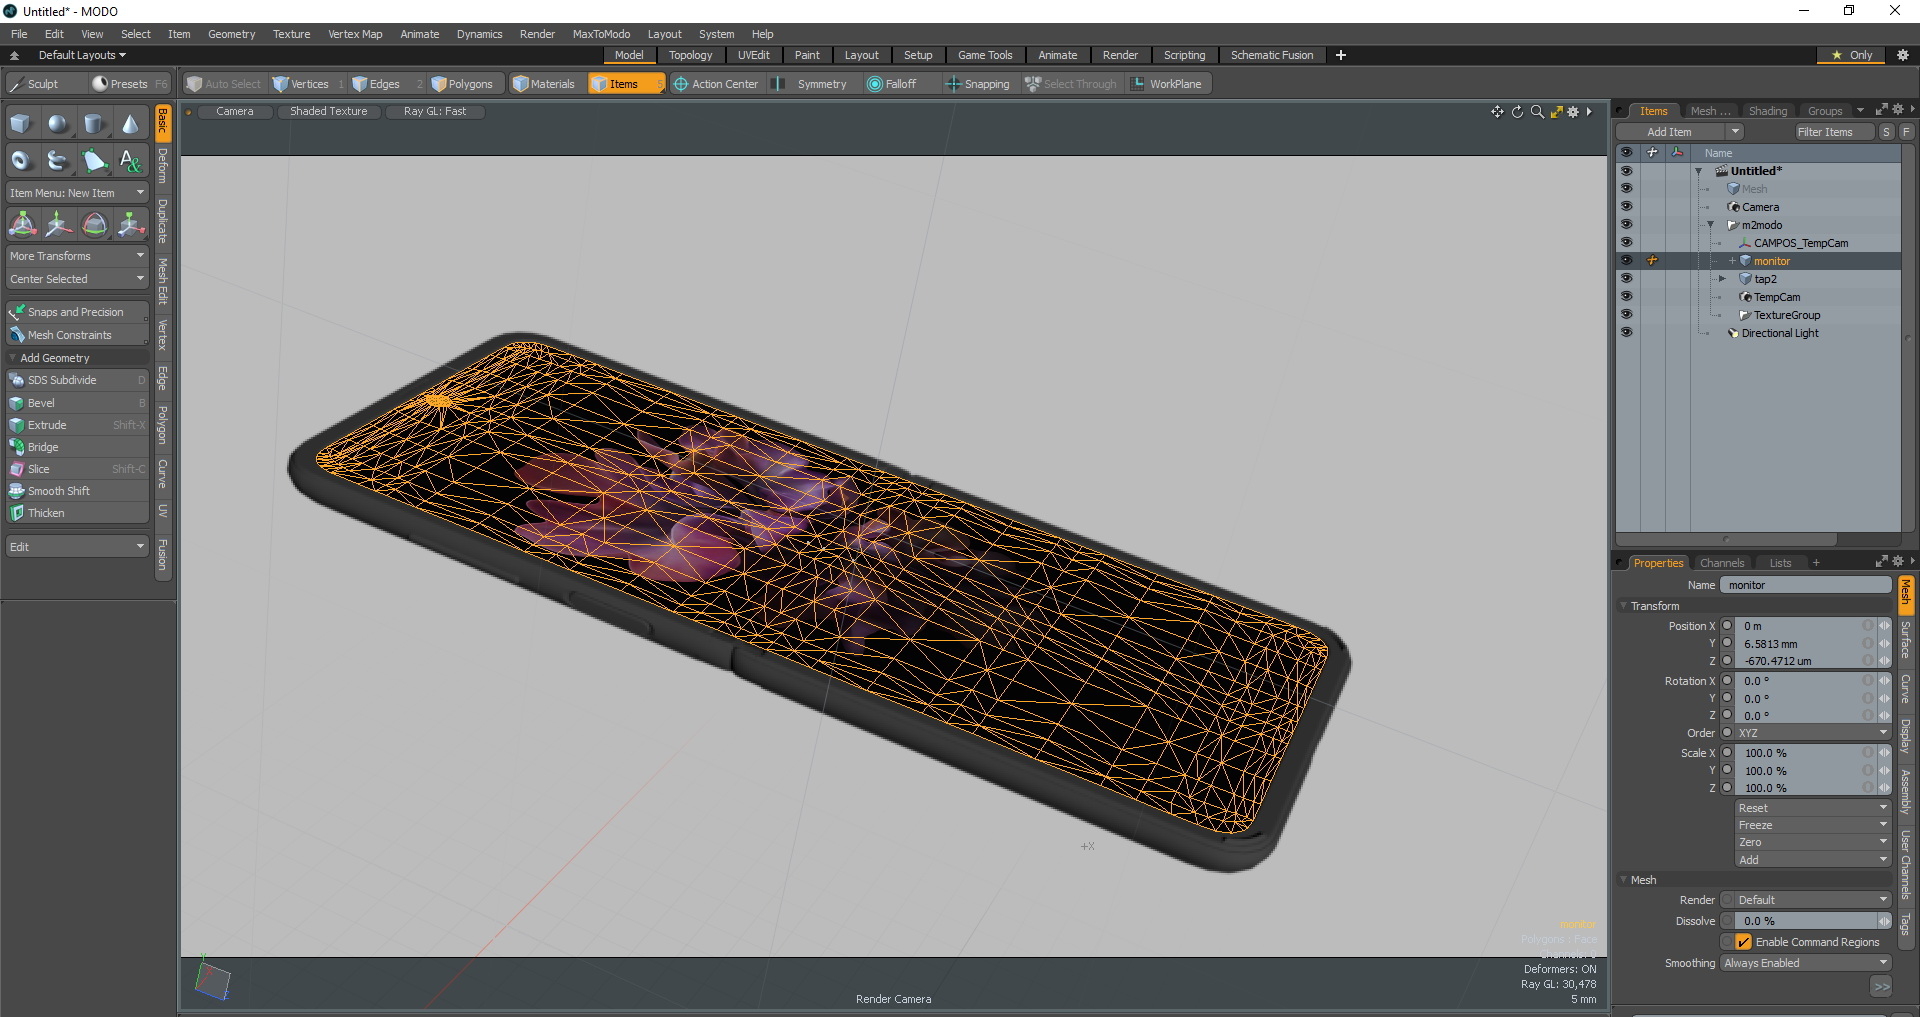This screenshot has width=1920, height=1017.
Task: Select the Sphere primitive tool
Action: coord(58,124)
